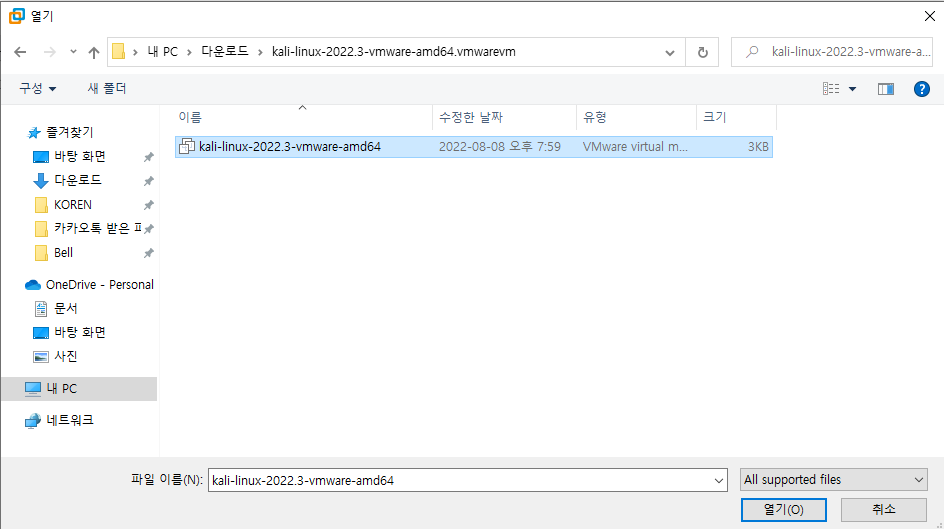Select the kali-linux-2022.3-vmware-amd64 file

coord(474,147)
